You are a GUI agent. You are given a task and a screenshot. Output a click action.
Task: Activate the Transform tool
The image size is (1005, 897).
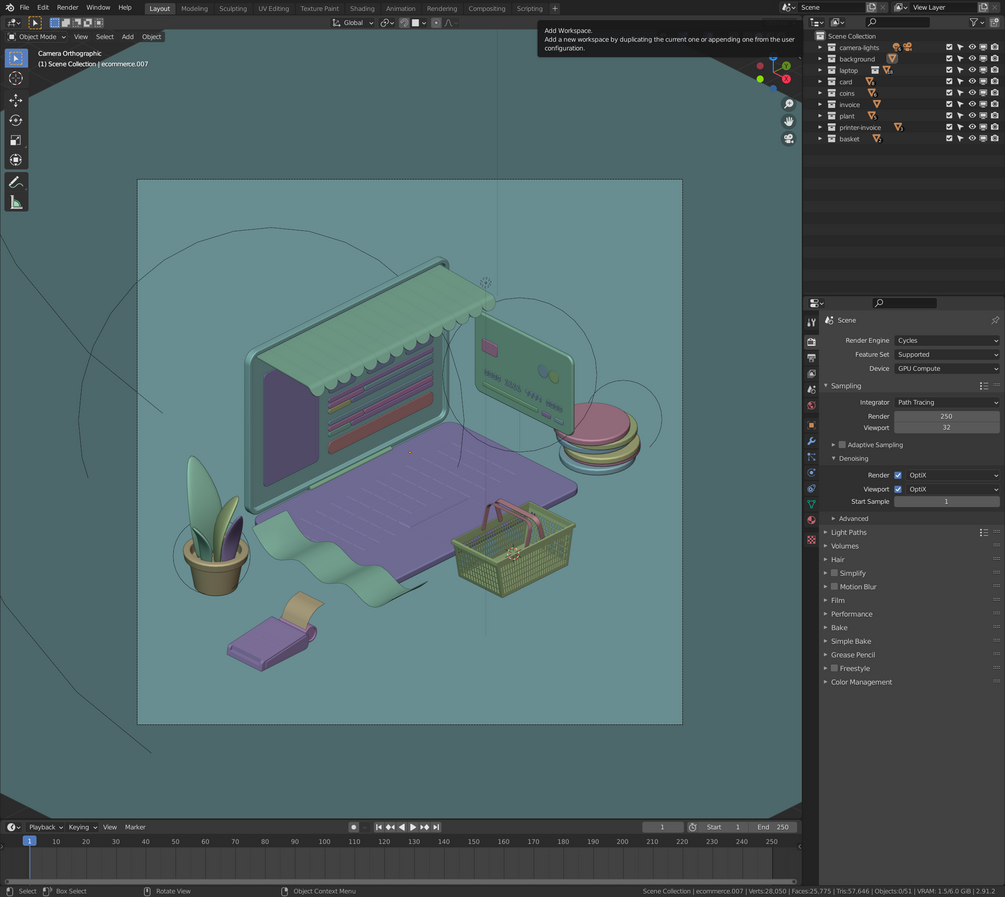click(16, 160)
